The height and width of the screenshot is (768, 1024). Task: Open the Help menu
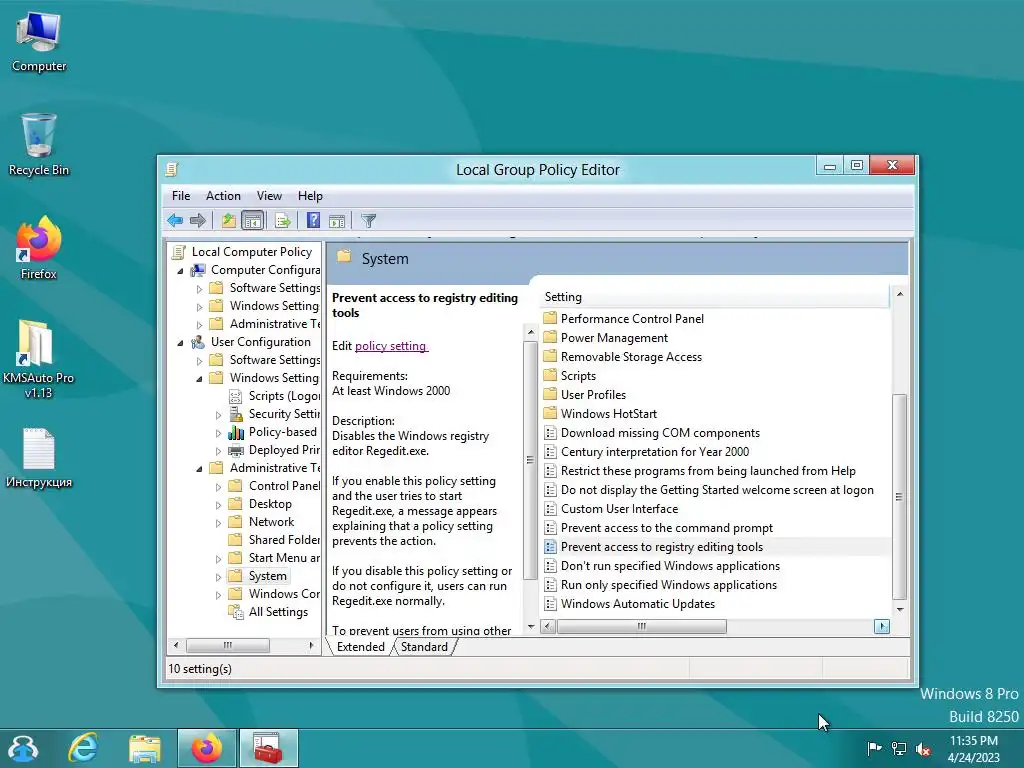(x=310, y=196)
